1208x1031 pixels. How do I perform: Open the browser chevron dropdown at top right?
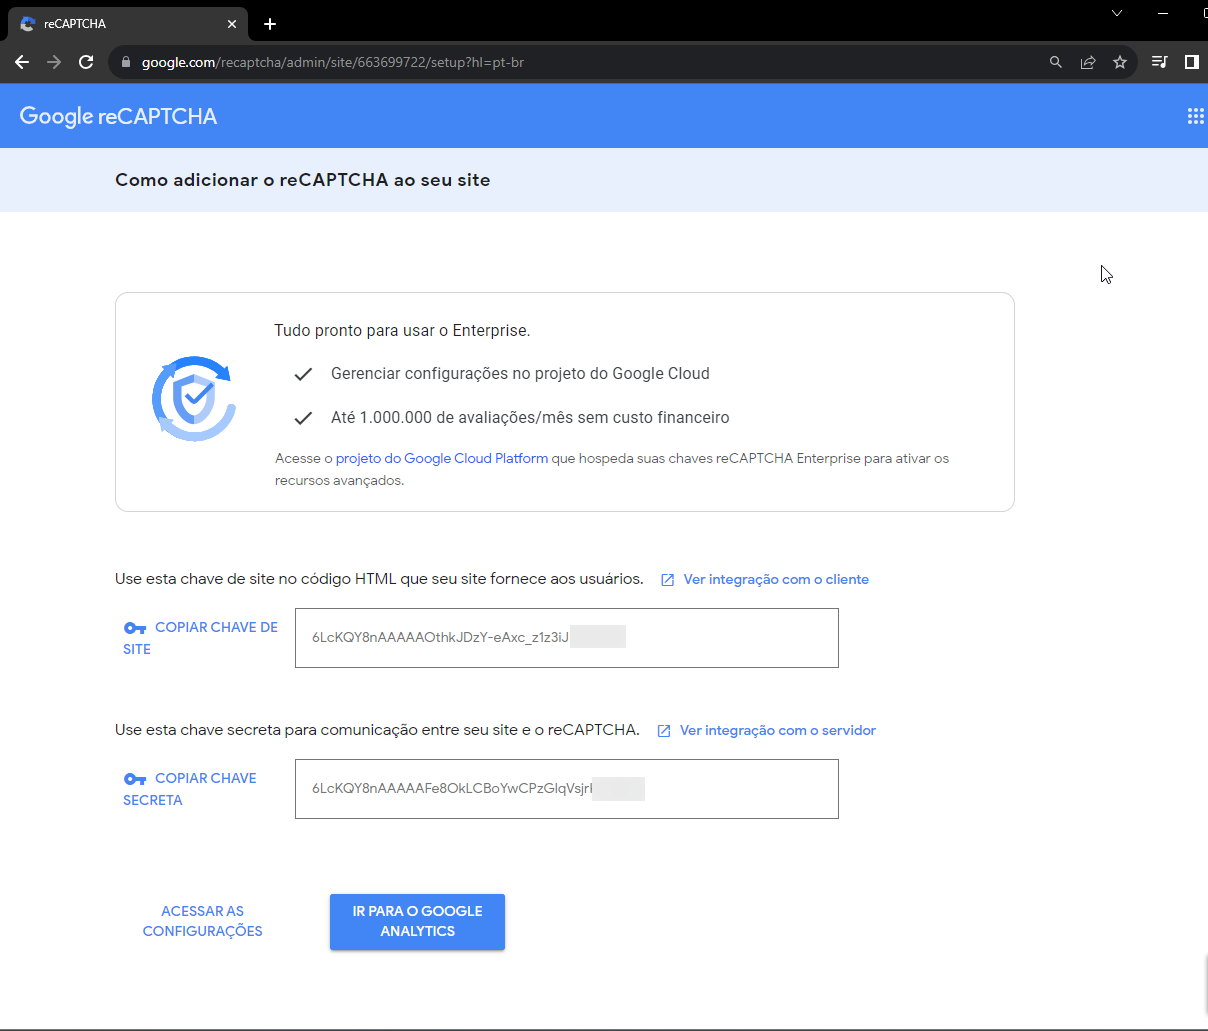1117,14
